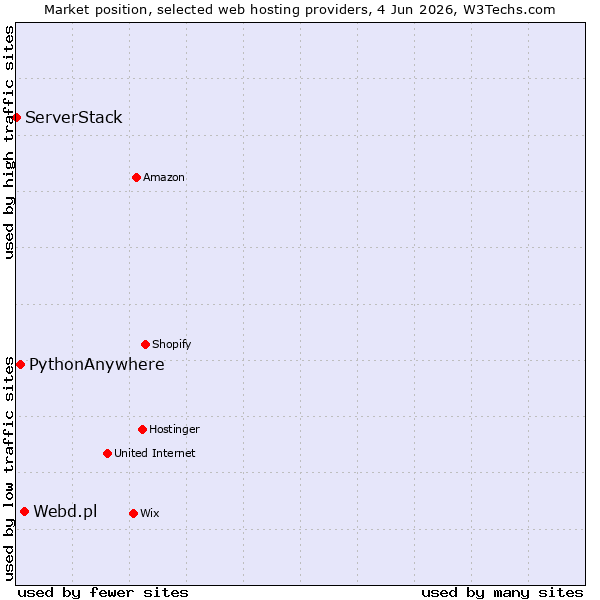Select the PythonAnywhere label

pos(97,365)
